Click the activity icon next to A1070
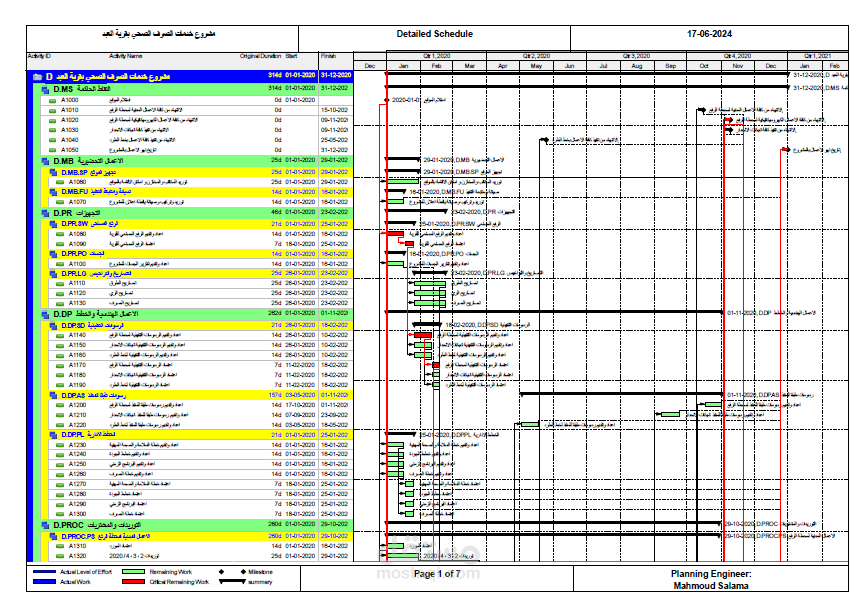Viewport: 857px width, 594px height. tap(60, 203)
